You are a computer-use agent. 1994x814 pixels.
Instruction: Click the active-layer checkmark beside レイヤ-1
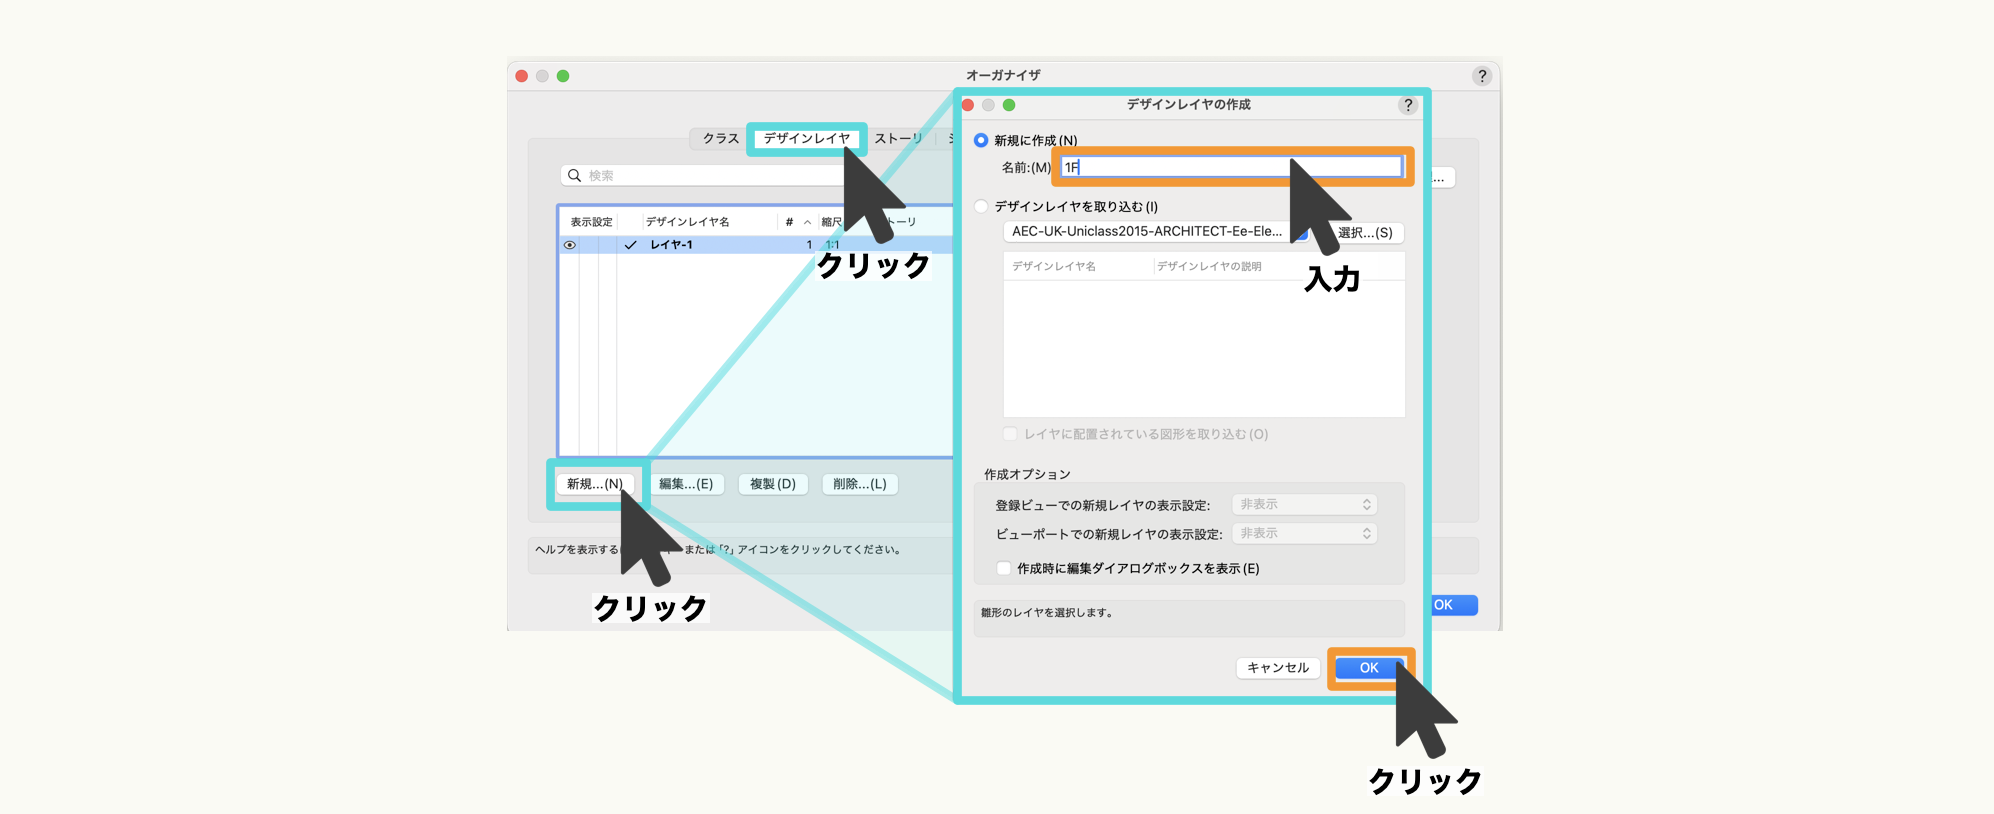[630, 245]
